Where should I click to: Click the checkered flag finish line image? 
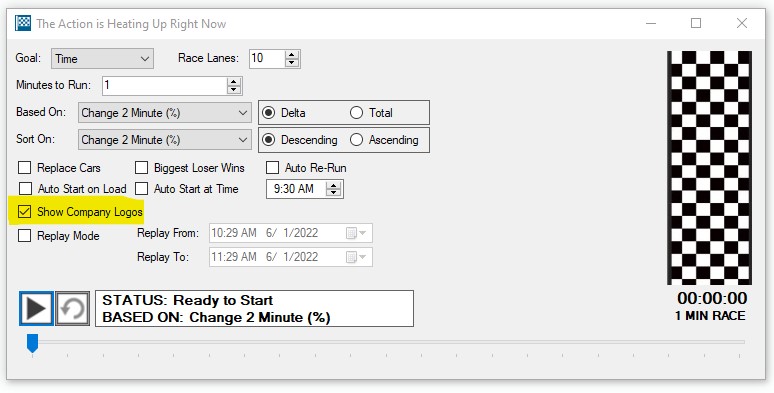pos(709,168)
